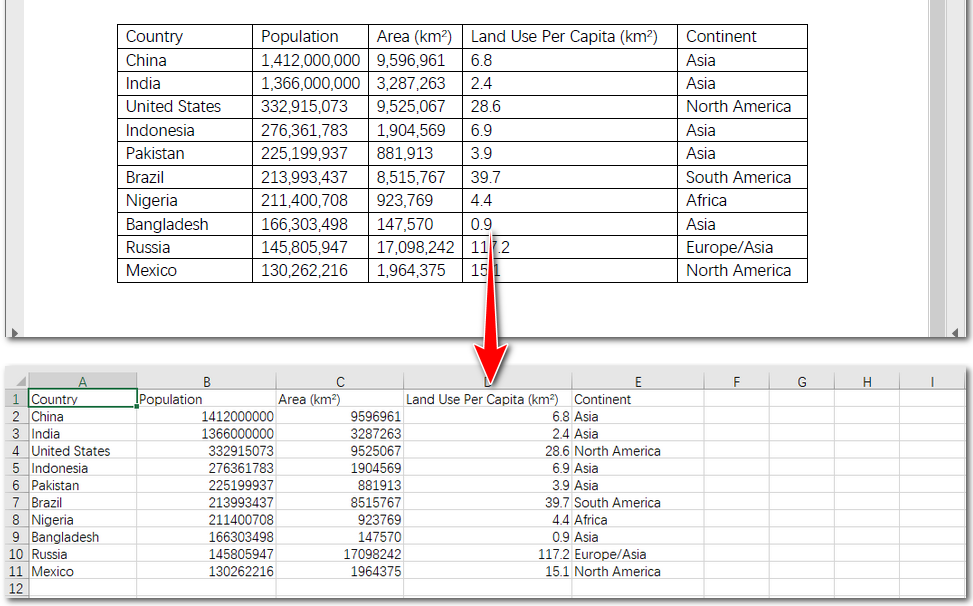The width and height of the screenshot is (973, 606).
Task: Select column B header in spreadsheet
Action: point(206,382)
